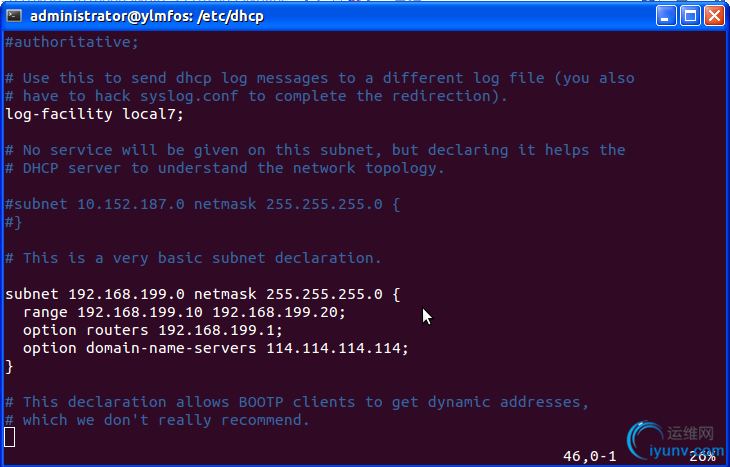Click the which we don't really recommend comment
The height and width of the screenshot is (467, 730).
pos(166,420)
